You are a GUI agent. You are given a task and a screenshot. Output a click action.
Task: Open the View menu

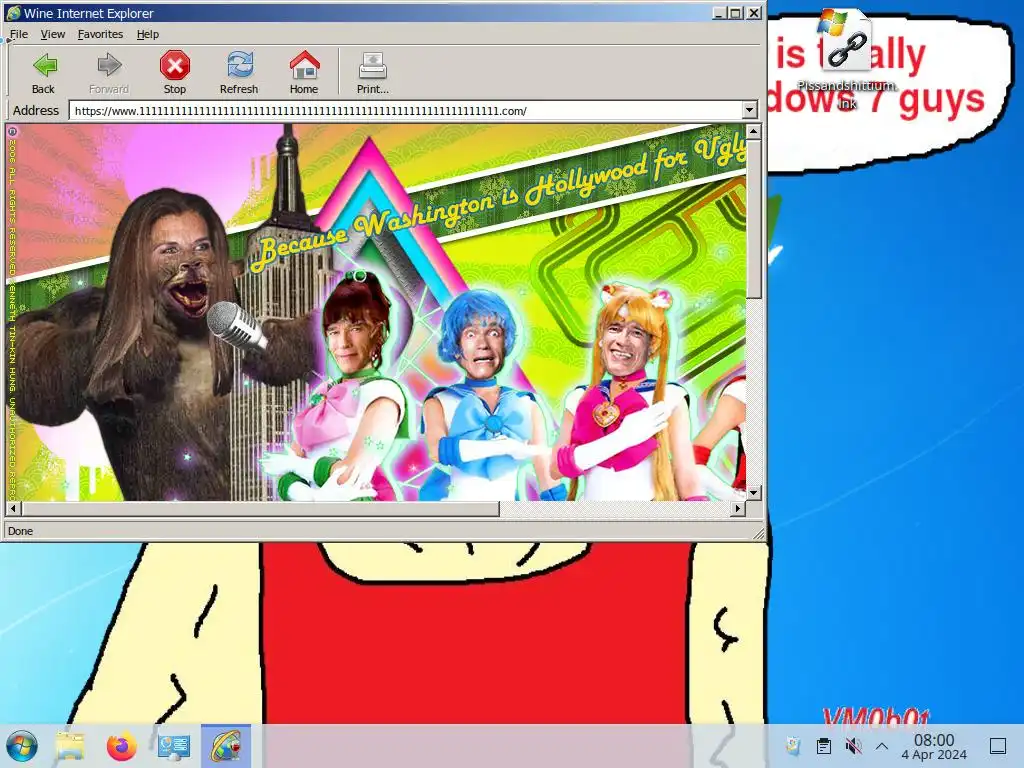click(52, 34)
